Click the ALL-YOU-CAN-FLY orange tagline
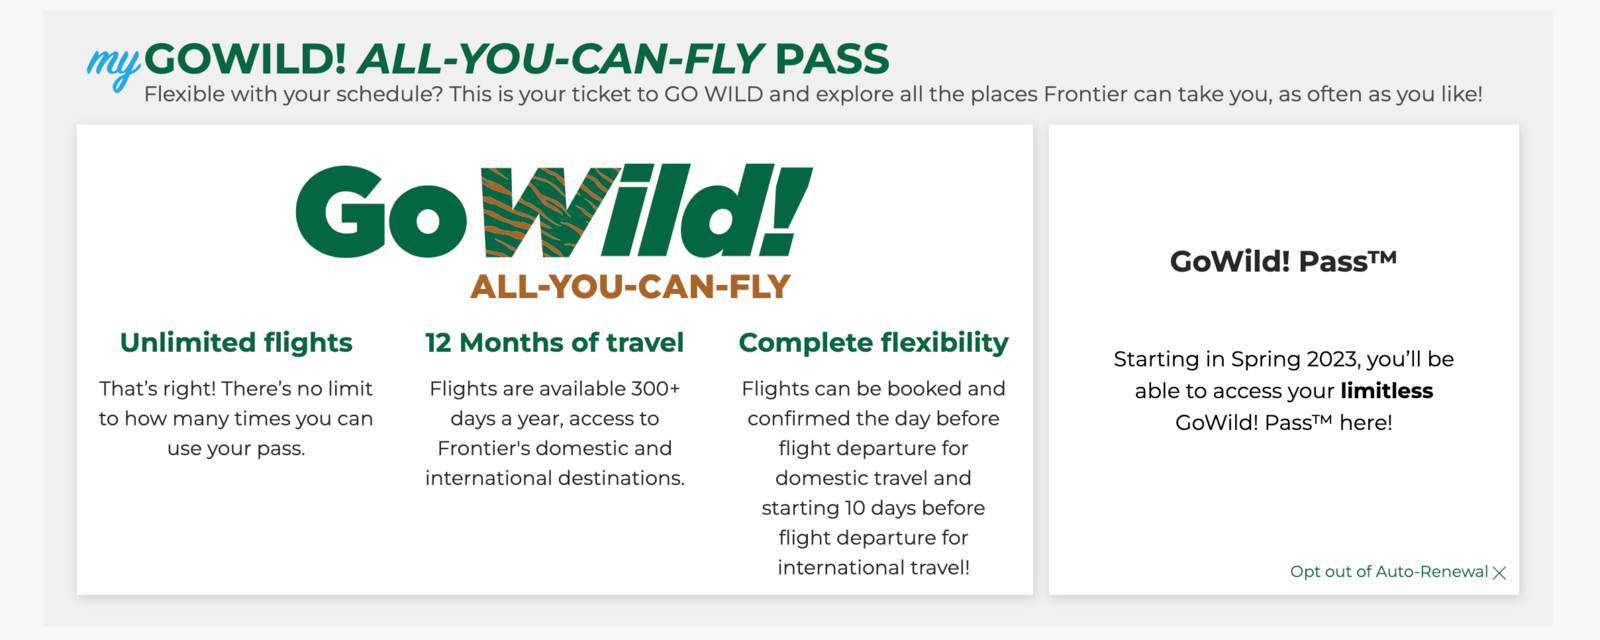1600x640 pixels. tap(628, 287)
